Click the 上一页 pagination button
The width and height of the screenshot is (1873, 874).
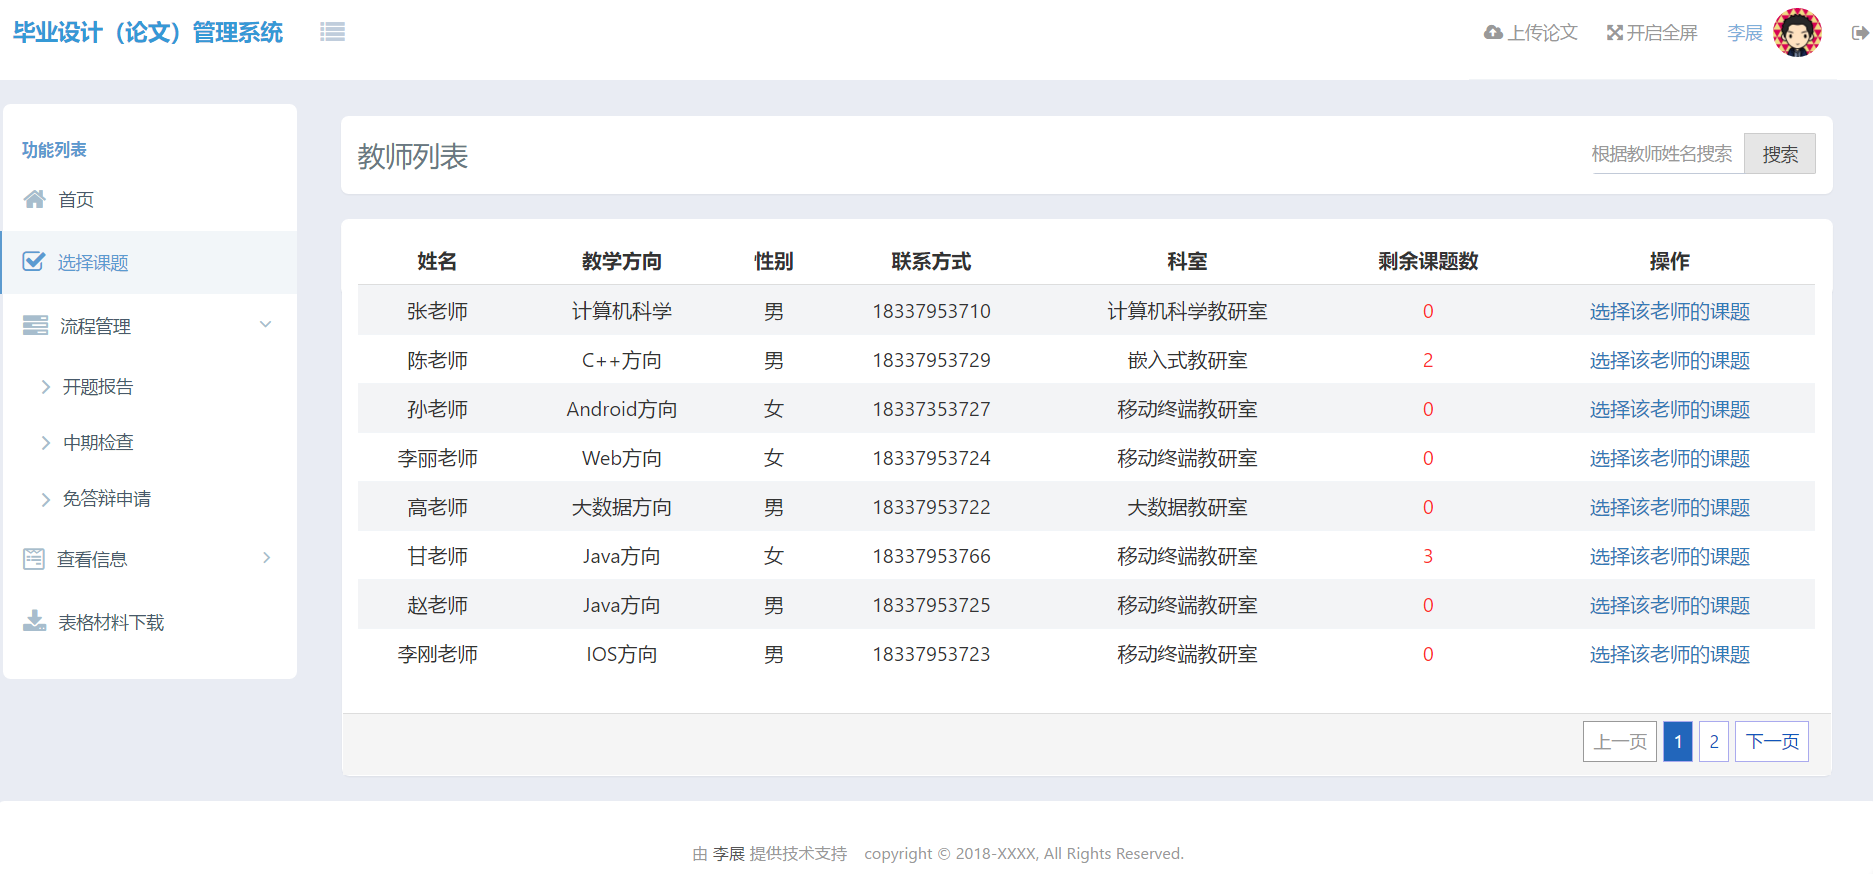point(1620,741)
